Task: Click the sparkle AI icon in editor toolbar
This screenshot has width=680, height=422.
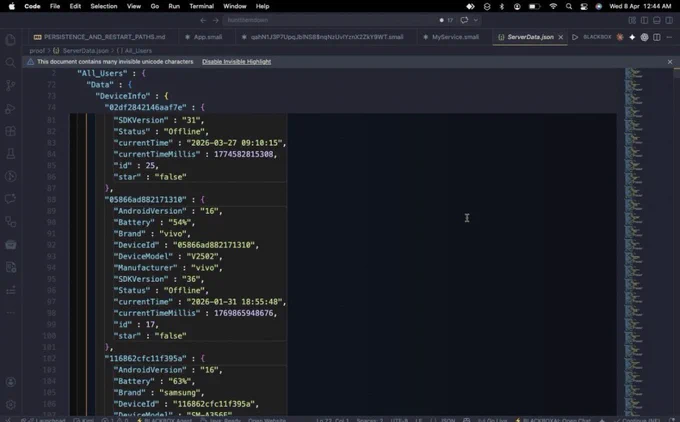Action: point(632,37)
